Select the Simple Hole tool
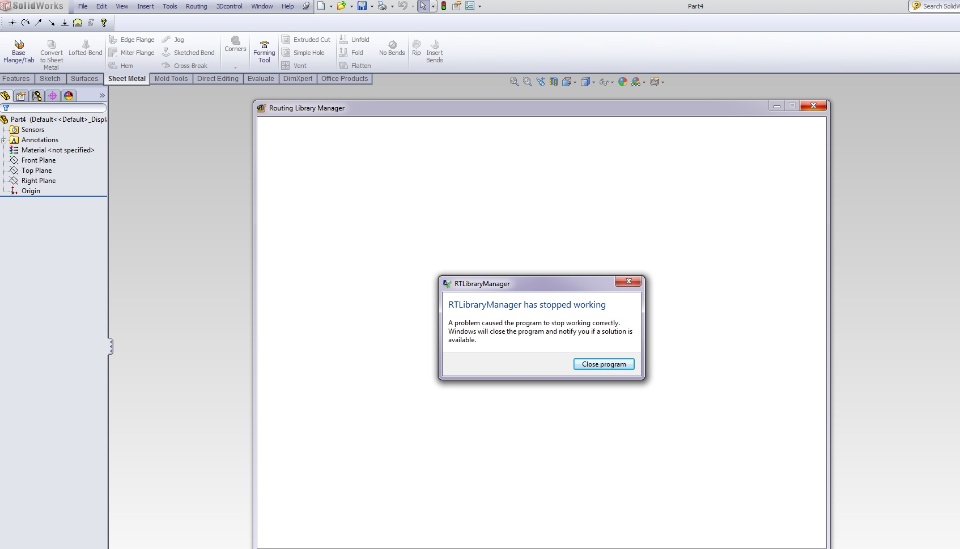 pyautogui.click(x=303, y=53)
